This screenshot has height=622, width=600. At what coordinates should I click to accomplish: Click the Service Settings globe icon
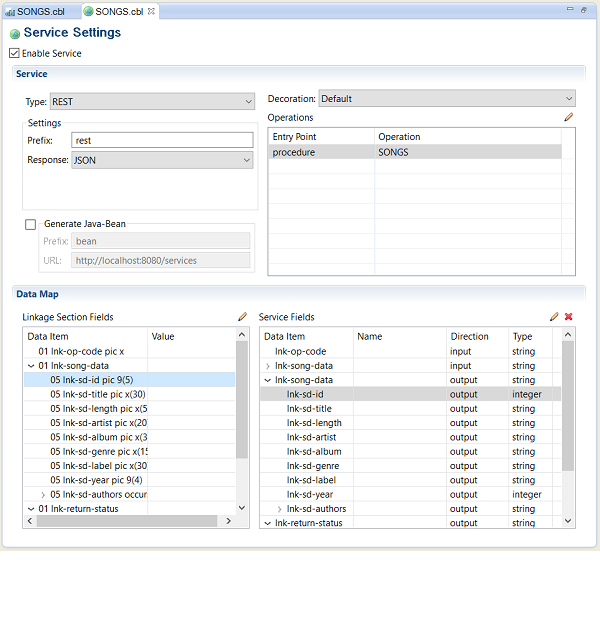(x=14, y=34)
